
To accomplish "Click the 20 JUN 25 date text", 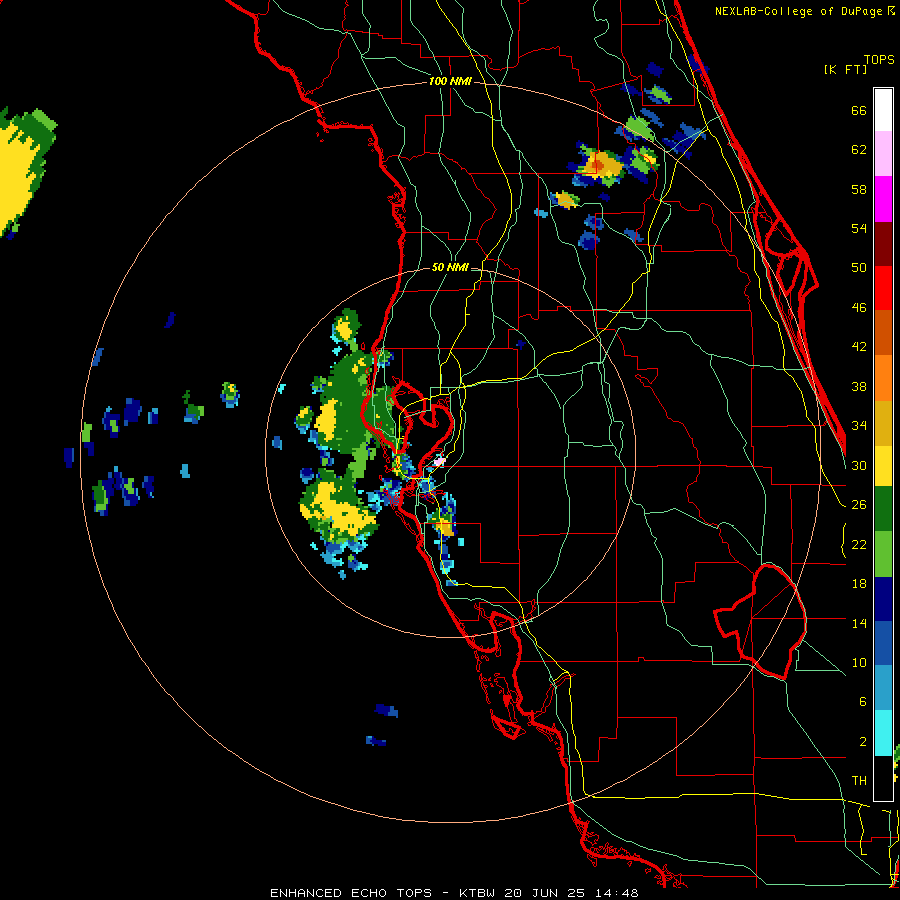I will (x=545, y=893).
